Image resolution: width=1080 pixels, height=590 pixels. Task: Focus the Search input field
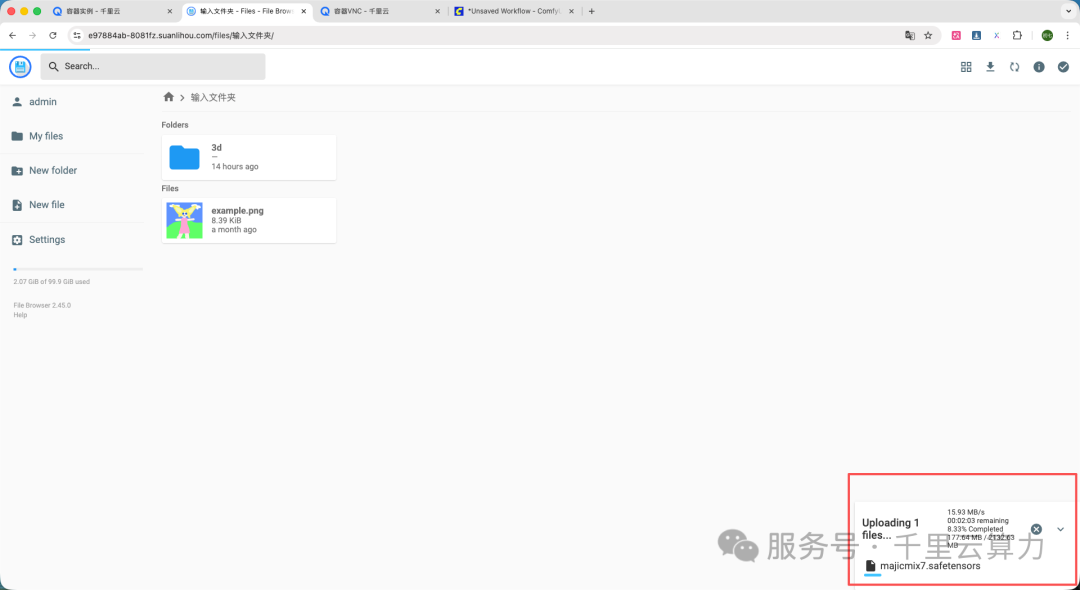point(153,66)
